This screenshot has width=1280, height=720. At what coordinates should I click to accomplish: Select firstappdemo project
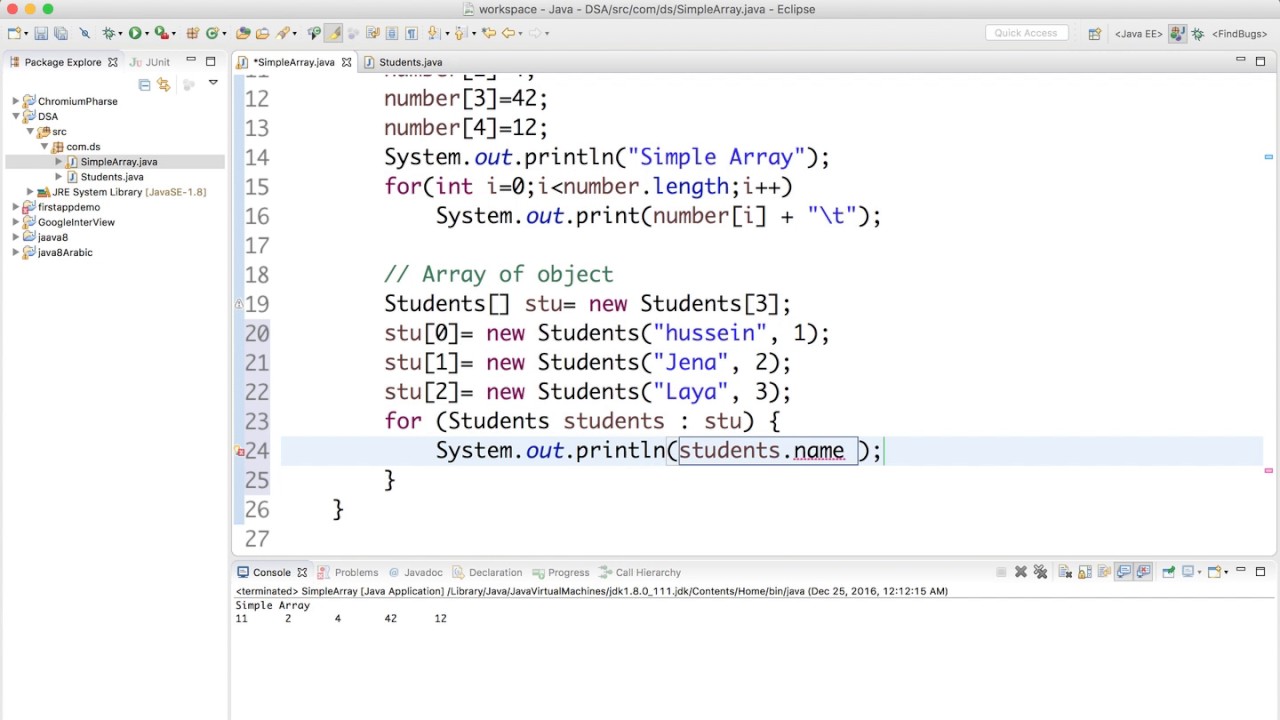coord(68,207)
